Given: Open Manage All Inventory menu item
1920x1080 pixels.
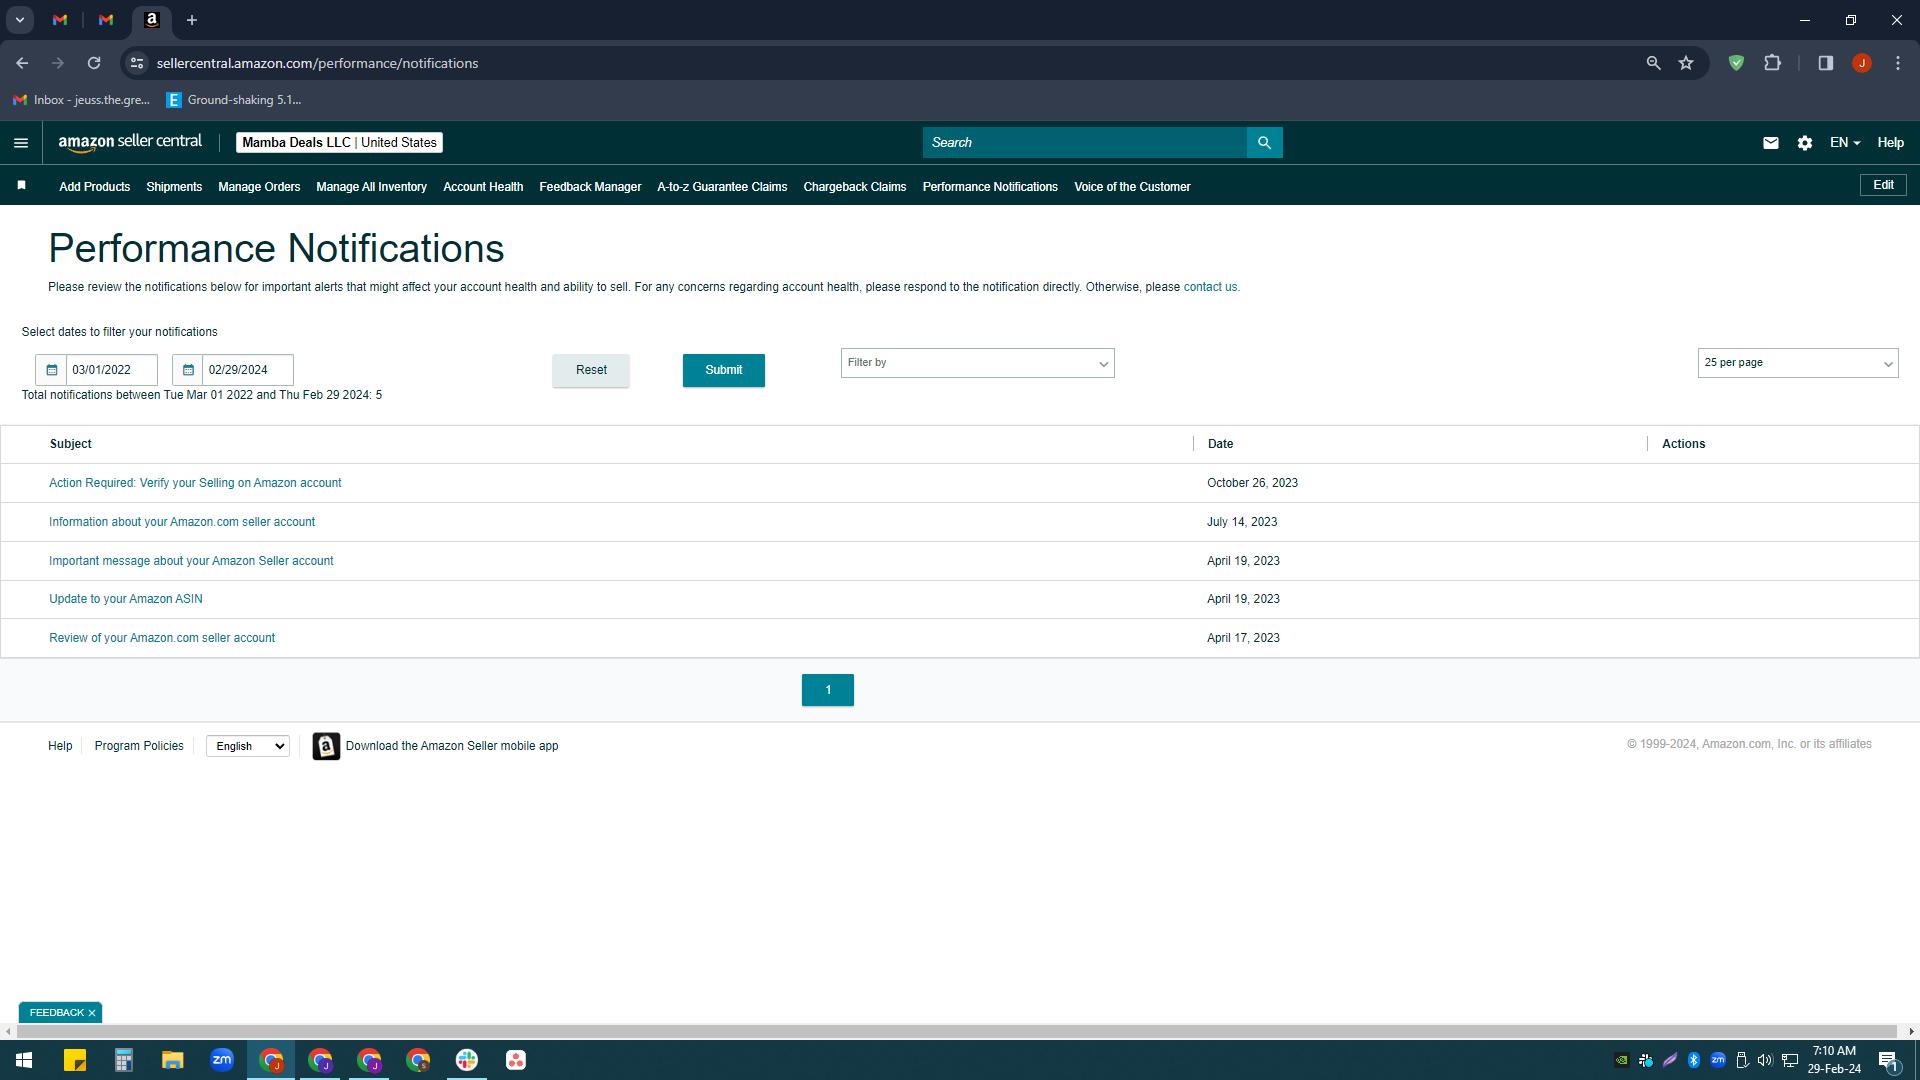Looking at the screenshot, I should [x=371, y=187].
